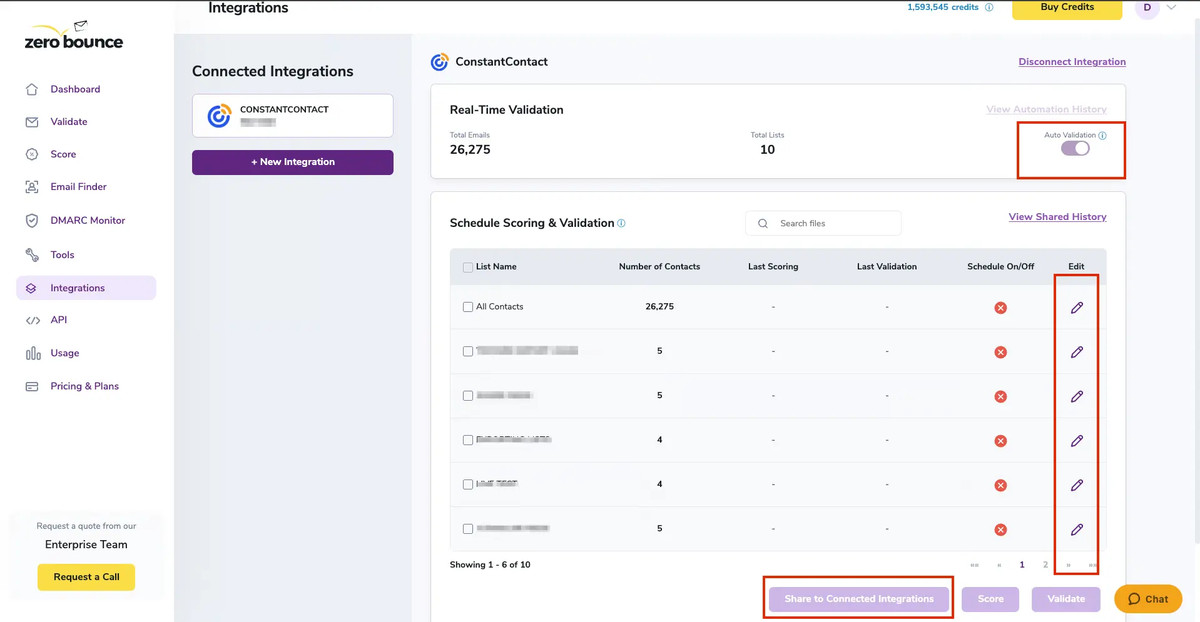The height and width of the screenshot is (622, 1200).
Task: Open the Score section from the sidebar
Action: [31, 154]
